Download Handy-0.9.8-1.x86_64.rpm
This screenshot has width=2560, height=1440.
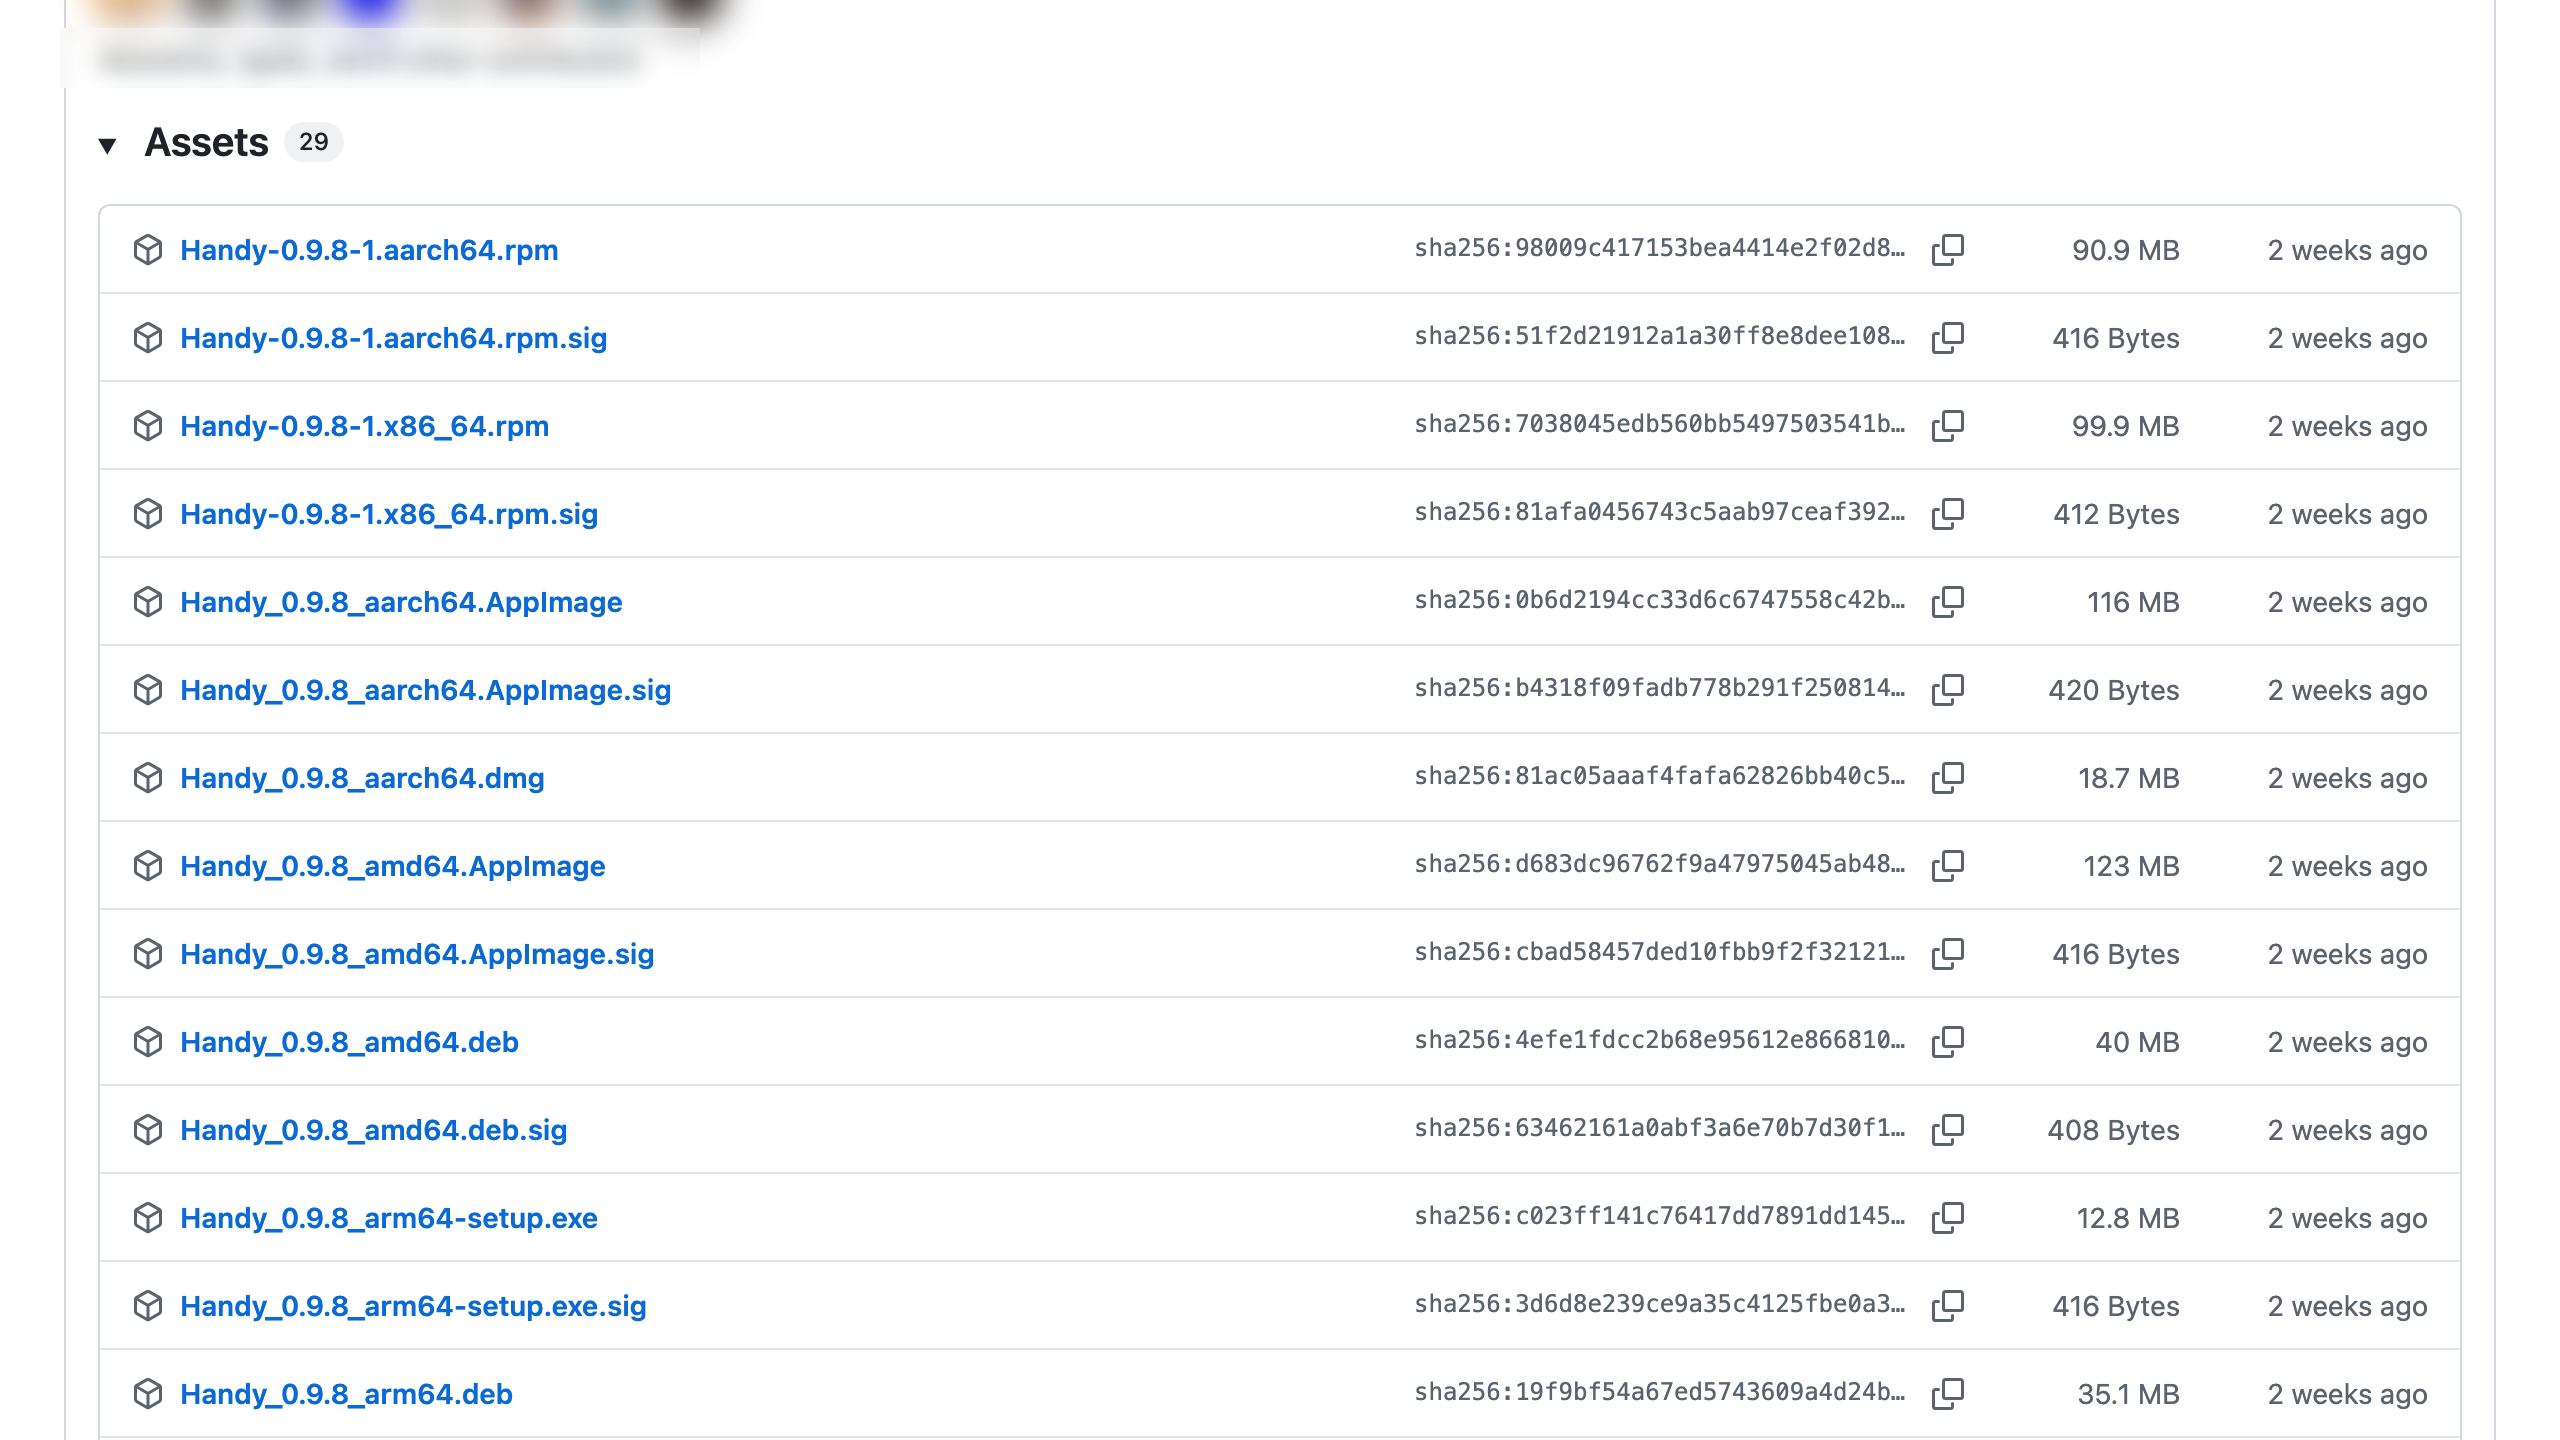click(x=364, y=426)
